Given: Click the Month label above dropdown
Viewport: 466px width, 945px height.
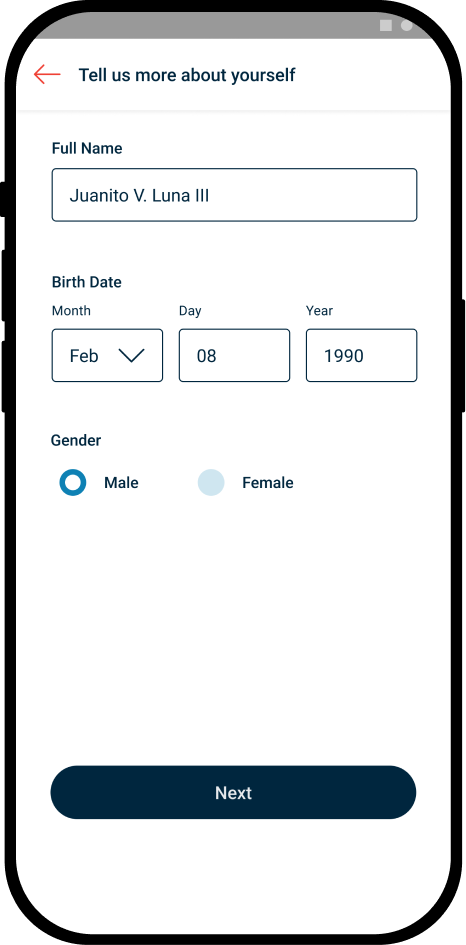Looking at the screenshot, I should (71, 311).
